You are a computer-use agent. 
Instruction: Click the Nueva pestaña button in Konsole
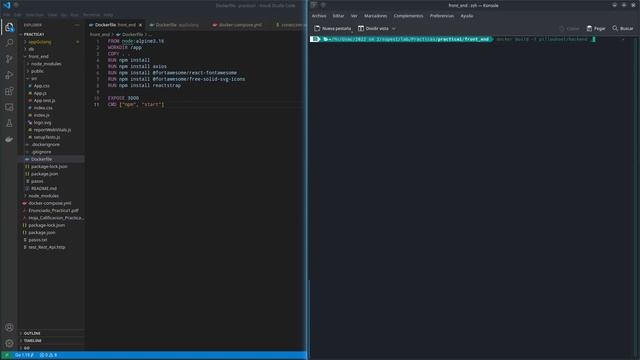click(333, 29)
